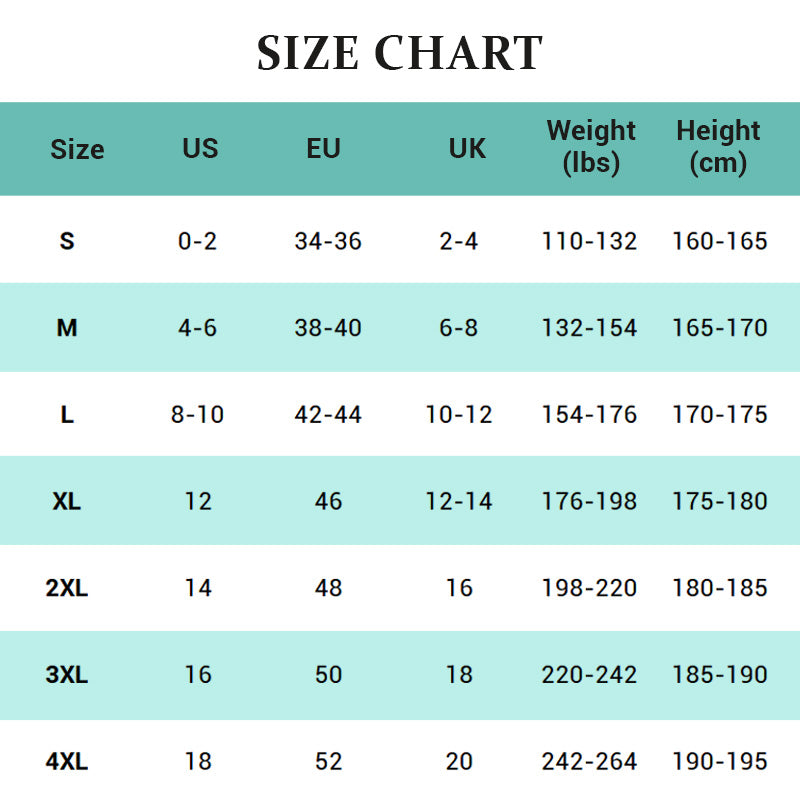
Task: Click the S size row label
Action: [67, 241]
